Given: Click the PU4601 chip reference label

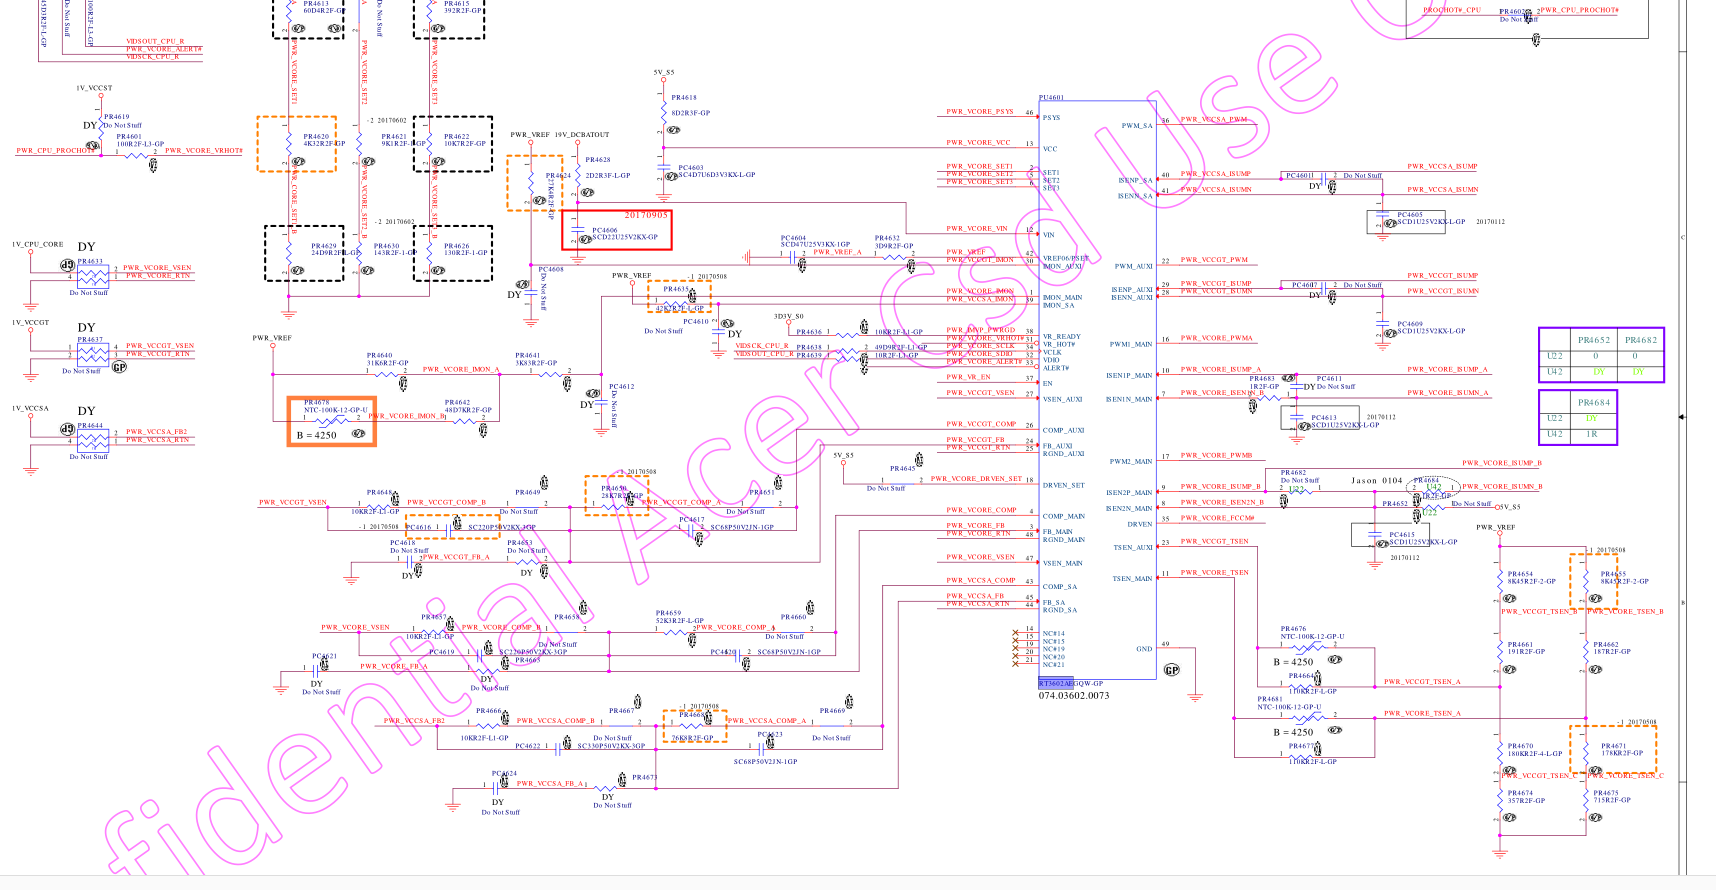Looking at the screenshot, I should tap(1051, 98).
